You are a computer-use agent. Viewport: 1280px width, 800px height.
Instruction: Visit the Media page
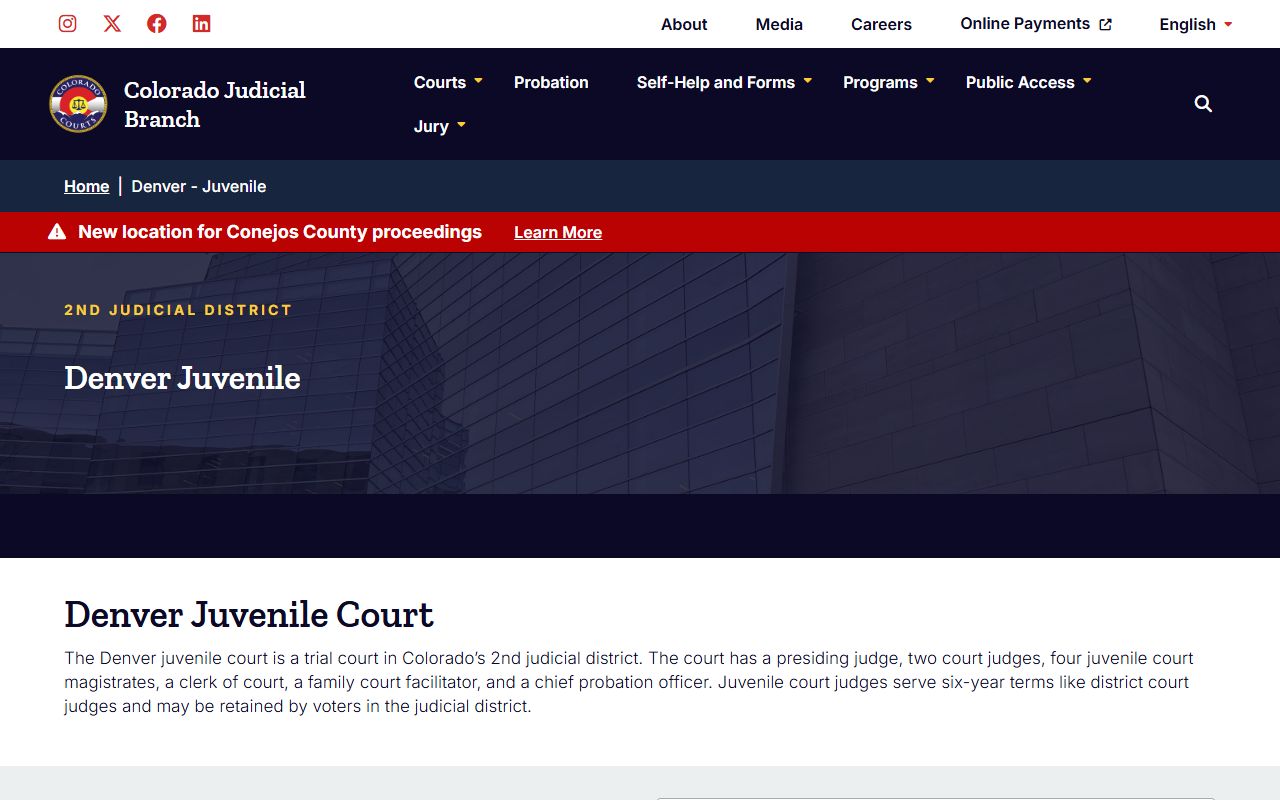[x=779, y=24]
